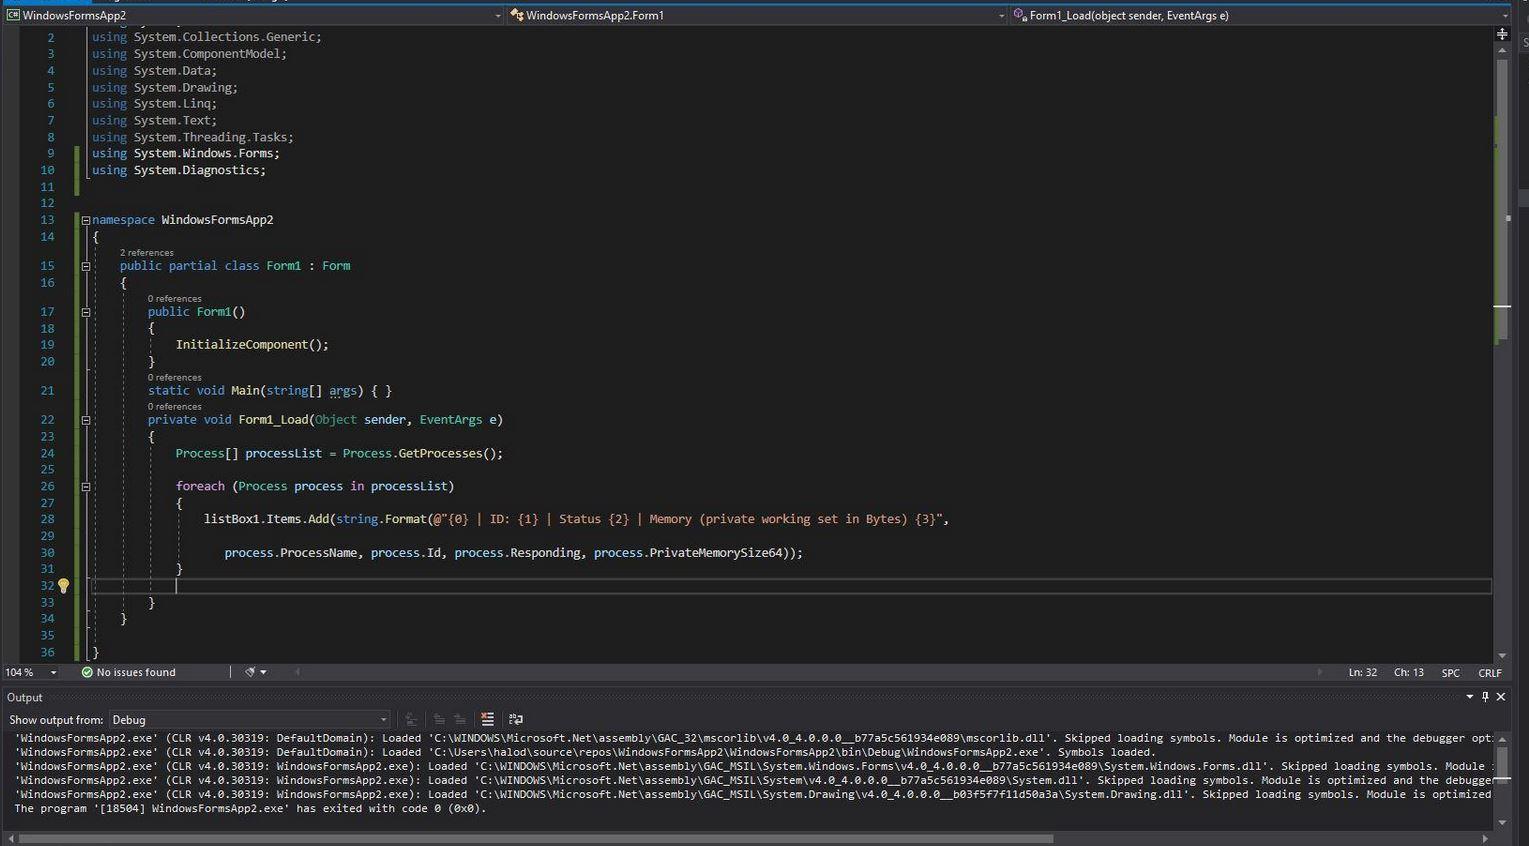The image size is (1529, 846).
Task: Click the lightbulb quick actions icon
Action: [63, 586]
